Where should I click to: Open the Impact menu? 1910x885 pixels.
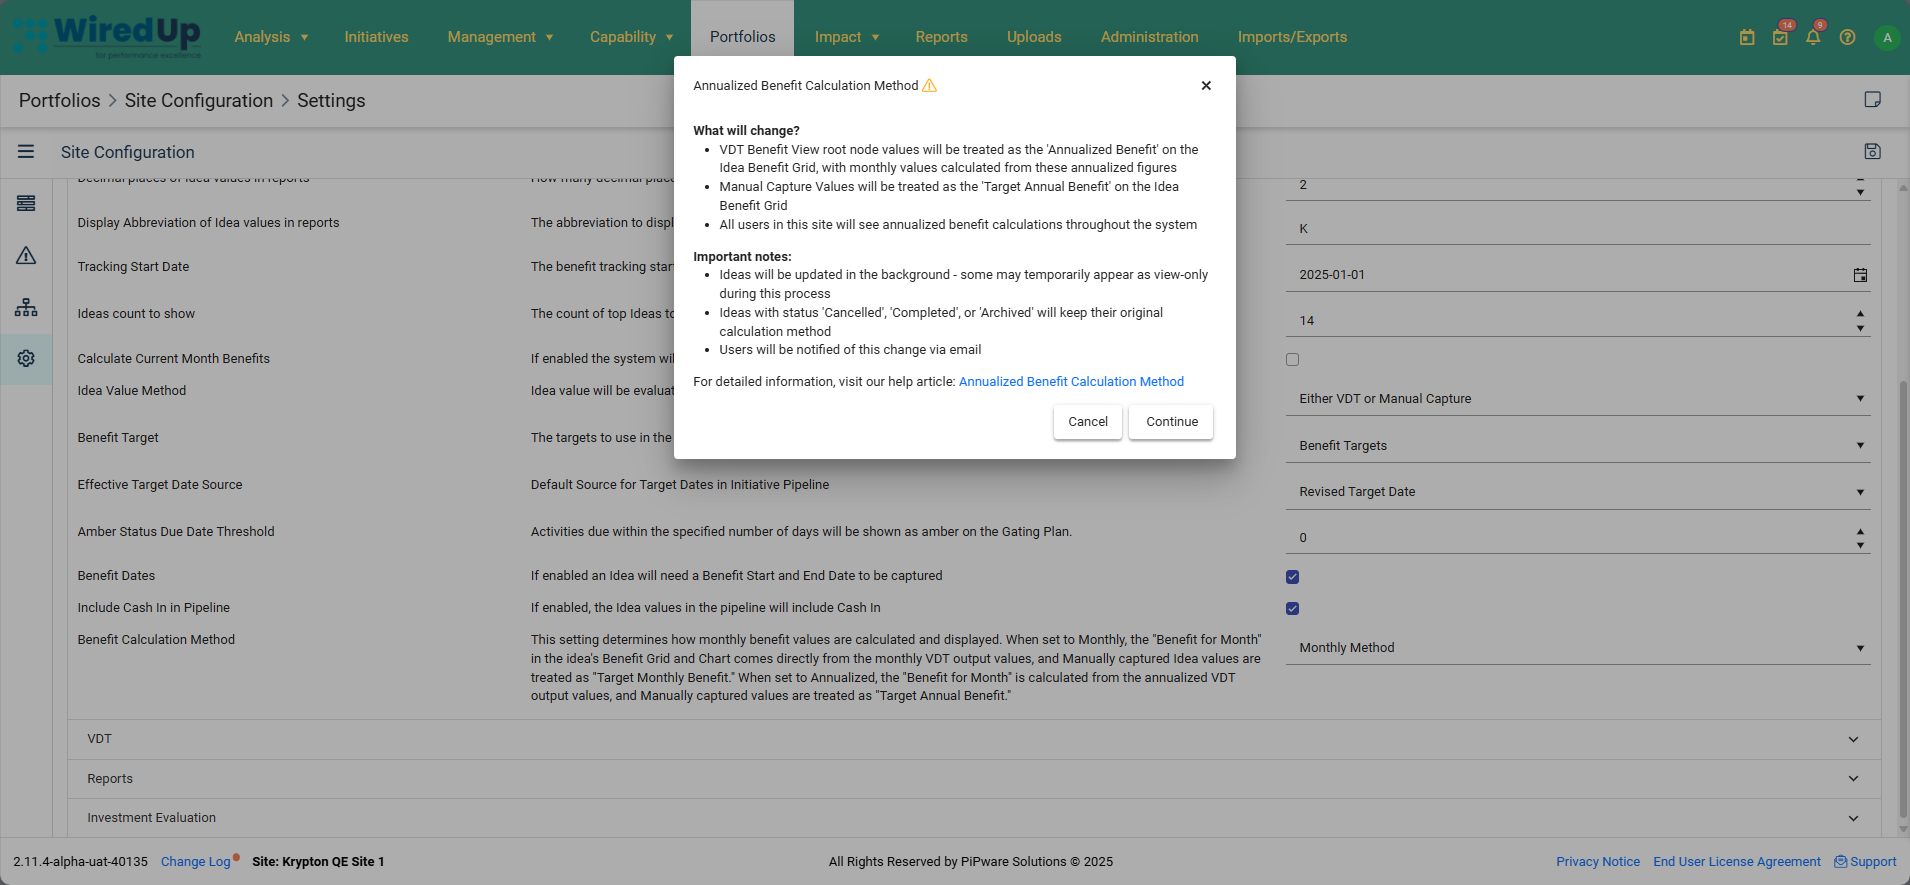[846, 37]
